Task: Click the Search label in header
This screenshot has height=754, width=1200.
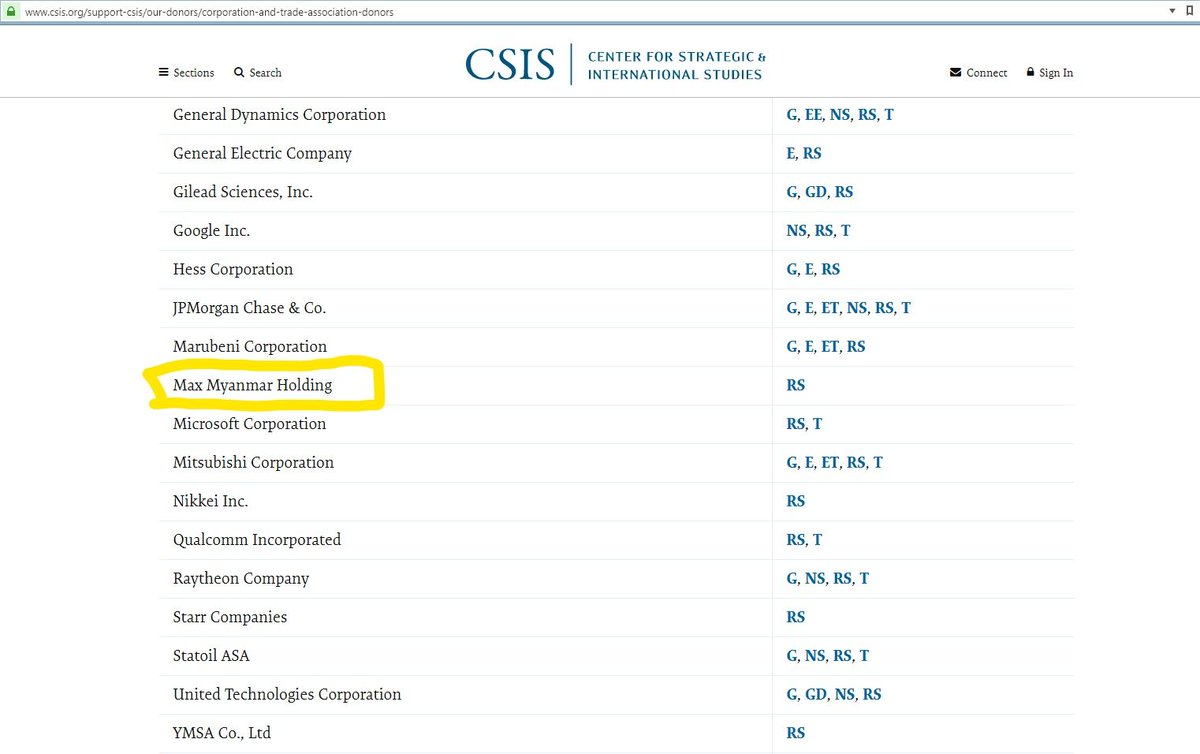Action: [x=265, y=73]
